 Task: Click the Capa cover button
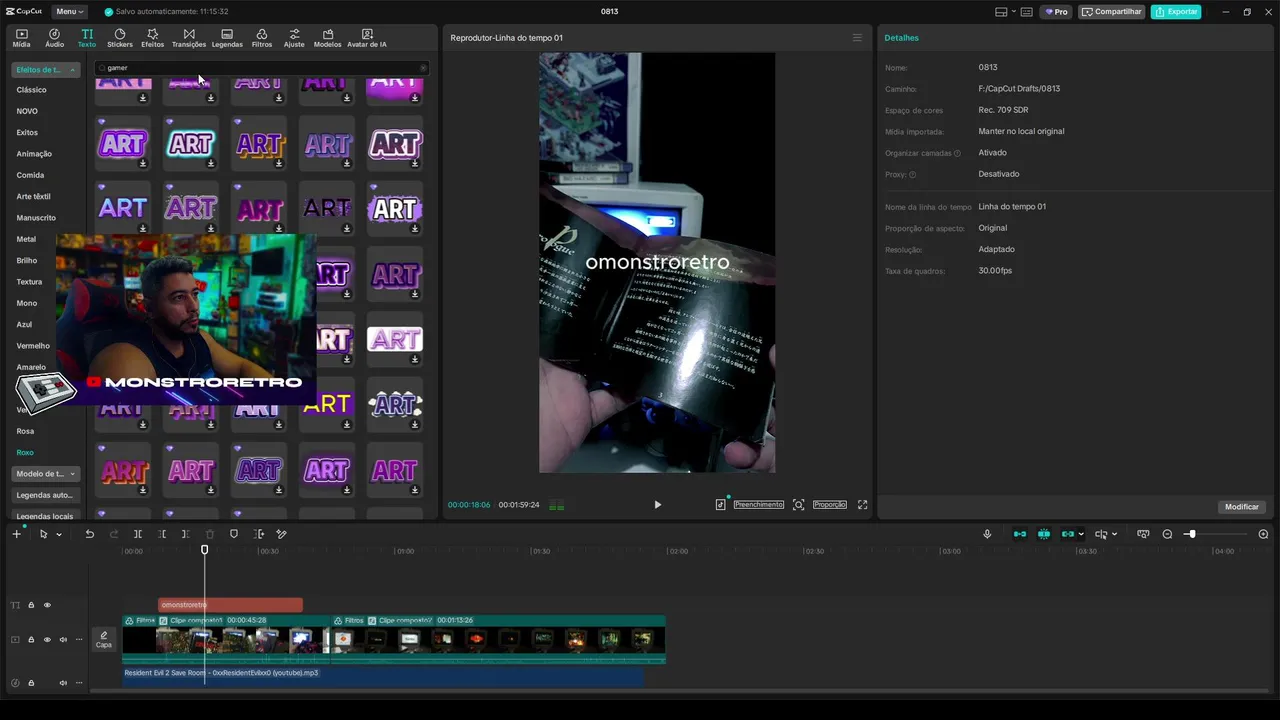(x=104, y=640)
